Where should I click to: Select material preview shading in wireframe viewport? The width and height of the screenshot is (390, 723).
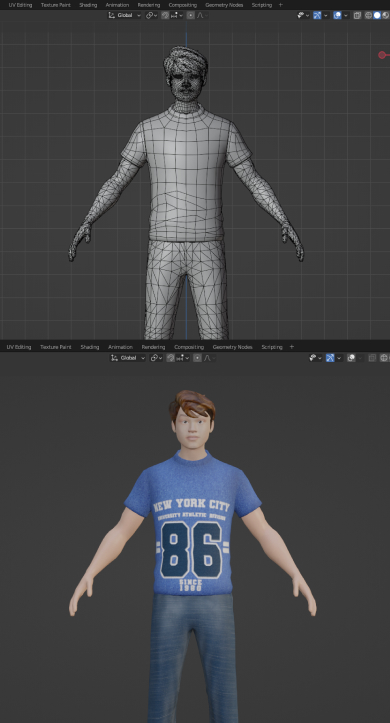point(385,15)
